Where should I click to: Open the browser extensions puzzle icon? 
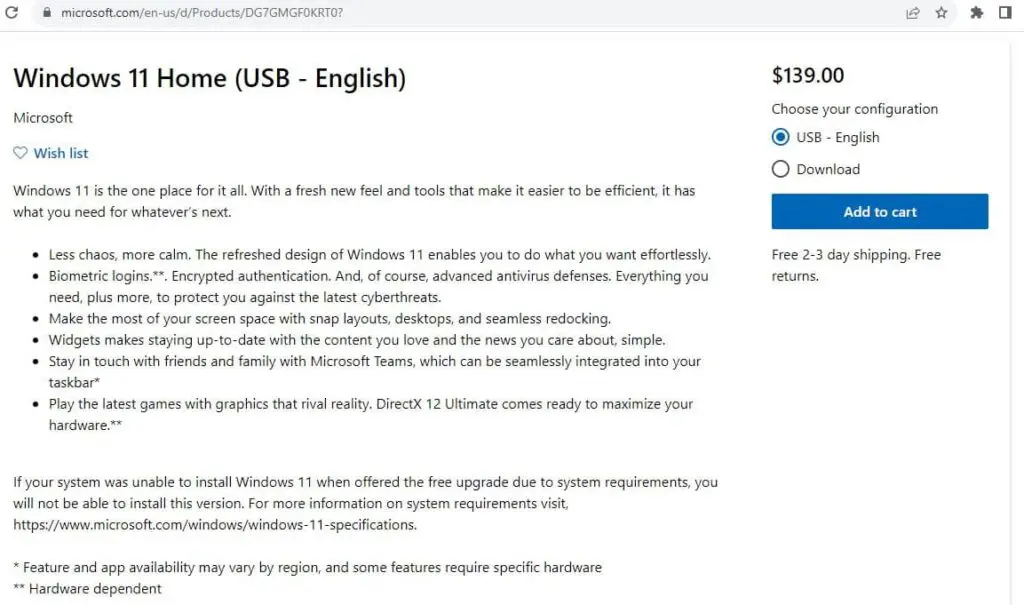975,13
